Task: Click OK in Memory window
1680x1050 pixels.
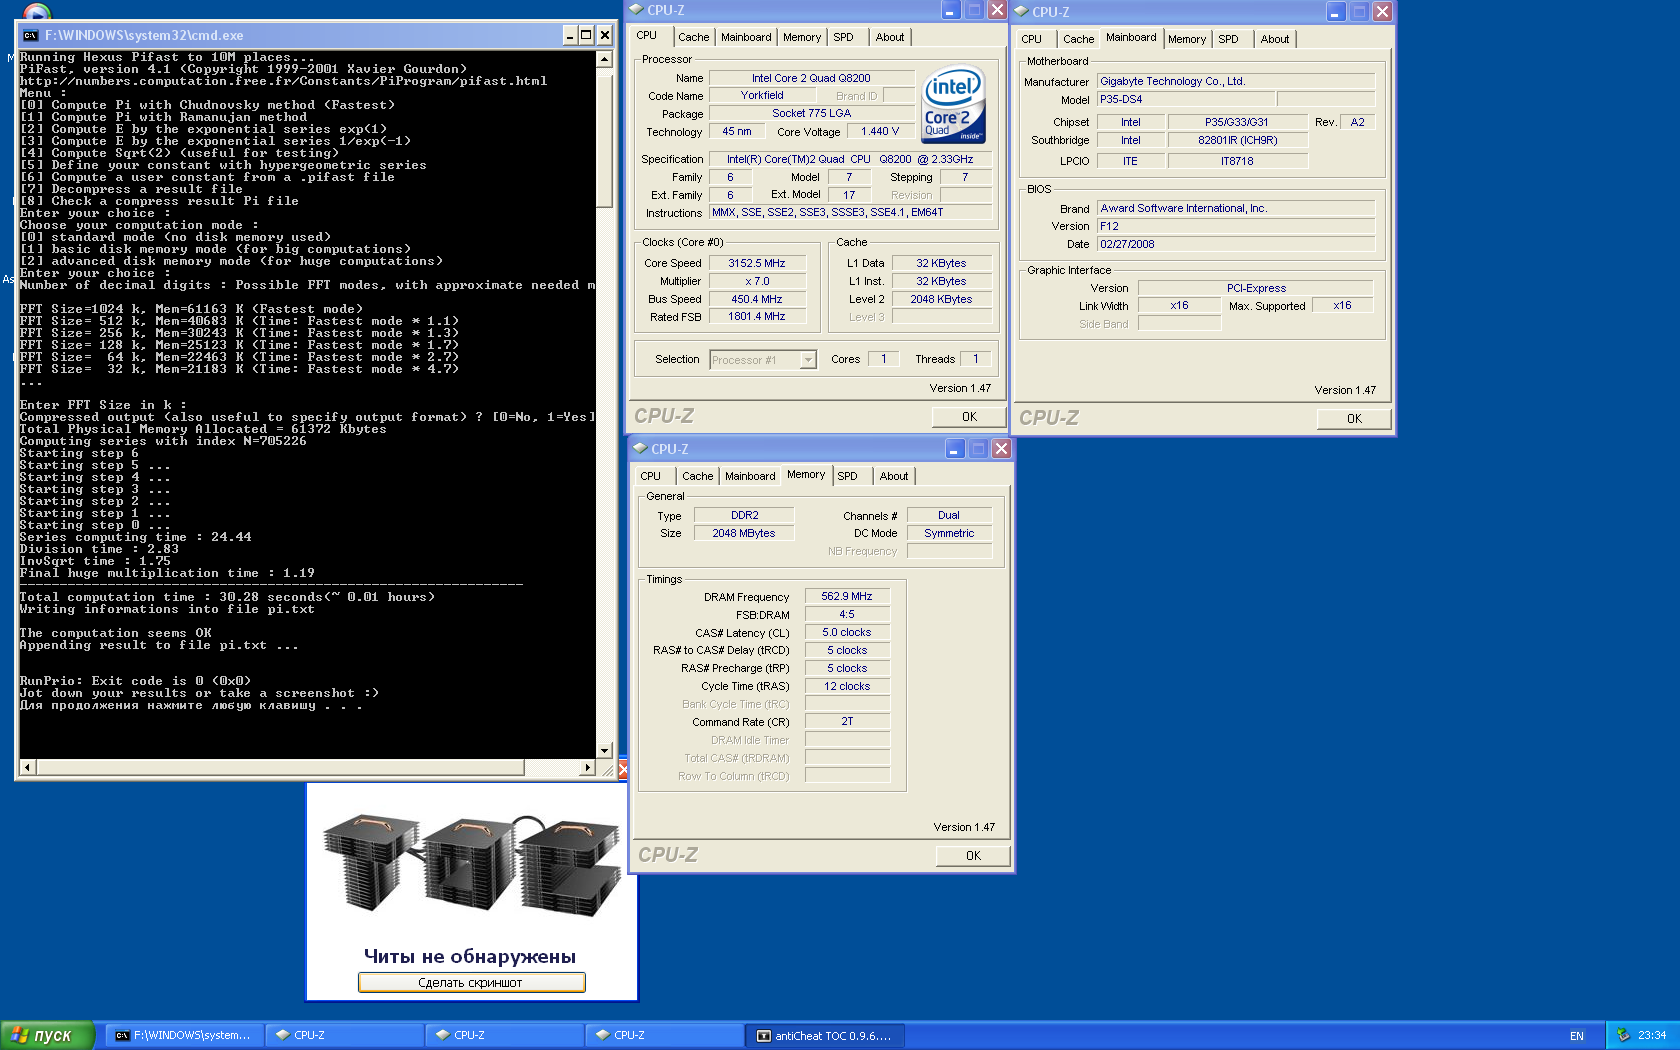Action: (973, 856)
